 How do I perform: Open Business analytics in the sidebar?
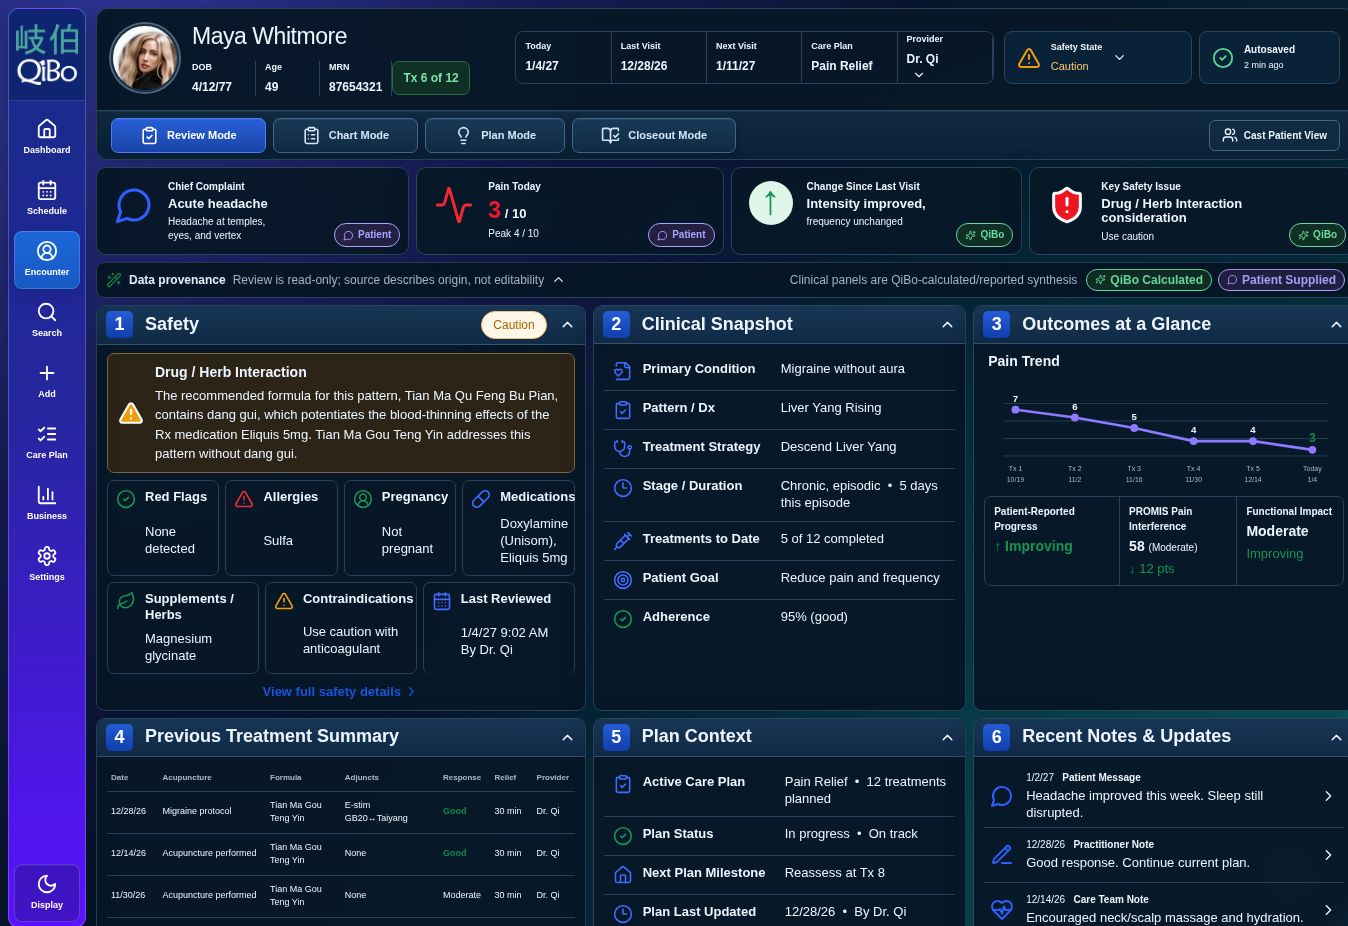coord(47,503)
